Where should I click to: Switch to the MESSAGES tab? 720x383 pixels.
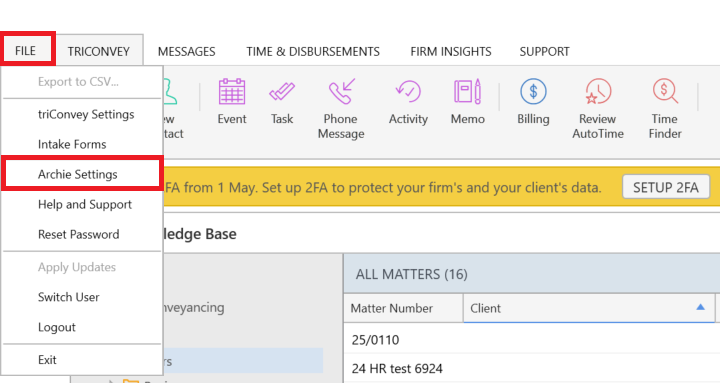point(186,51)
